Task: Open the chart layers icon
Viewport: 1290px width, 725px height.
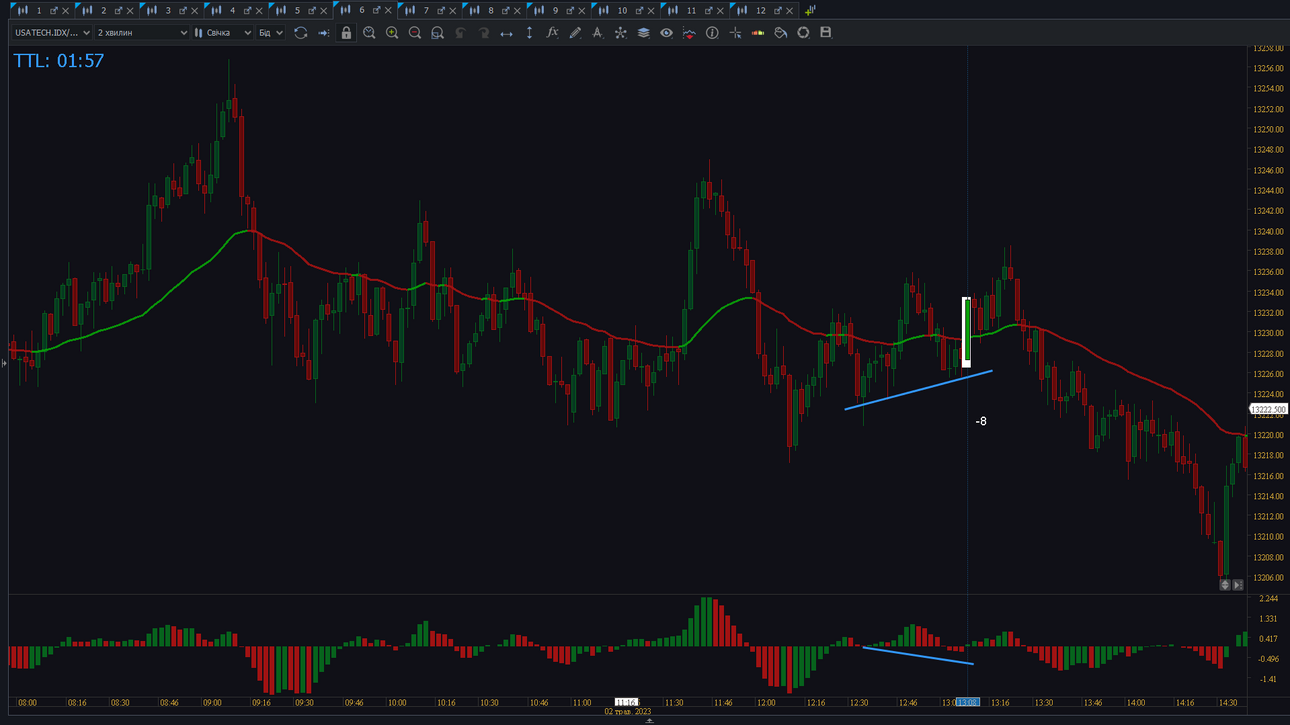Action: pyautogui.click(x=643, y=33)
